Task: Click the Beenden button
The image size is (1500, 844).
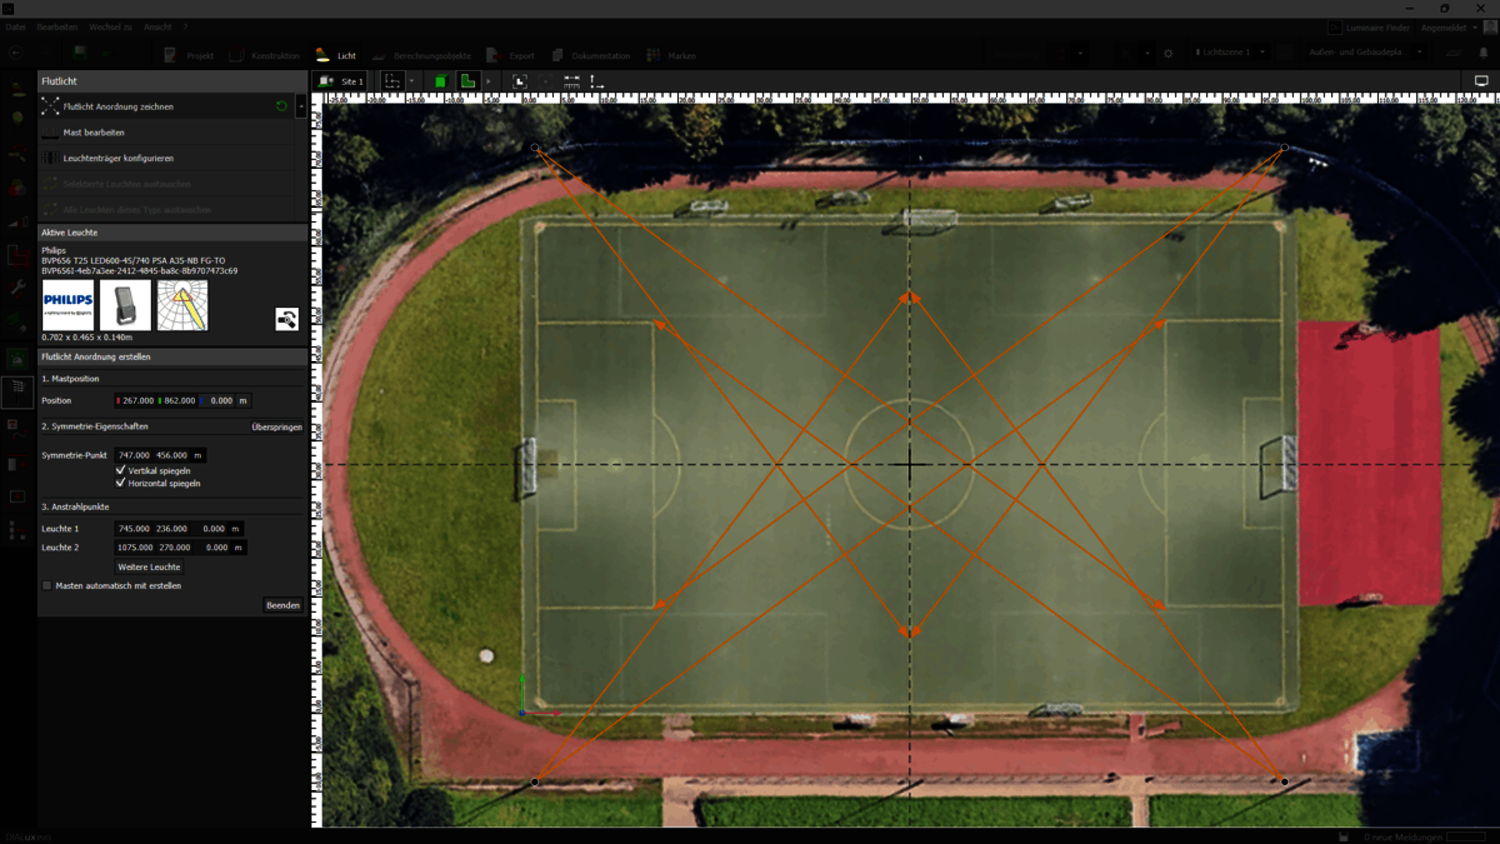Action: point(283,605)
